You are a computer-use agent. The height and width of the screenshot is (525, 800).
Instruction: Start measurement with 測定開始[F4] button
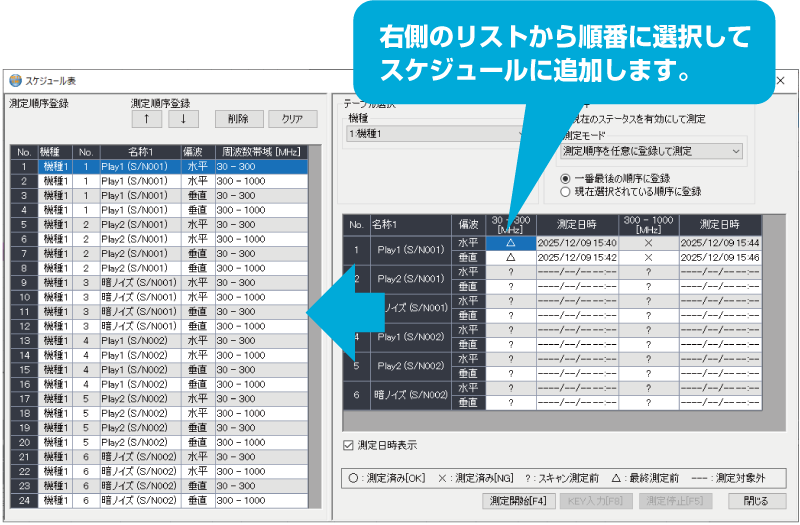[518, 501]
